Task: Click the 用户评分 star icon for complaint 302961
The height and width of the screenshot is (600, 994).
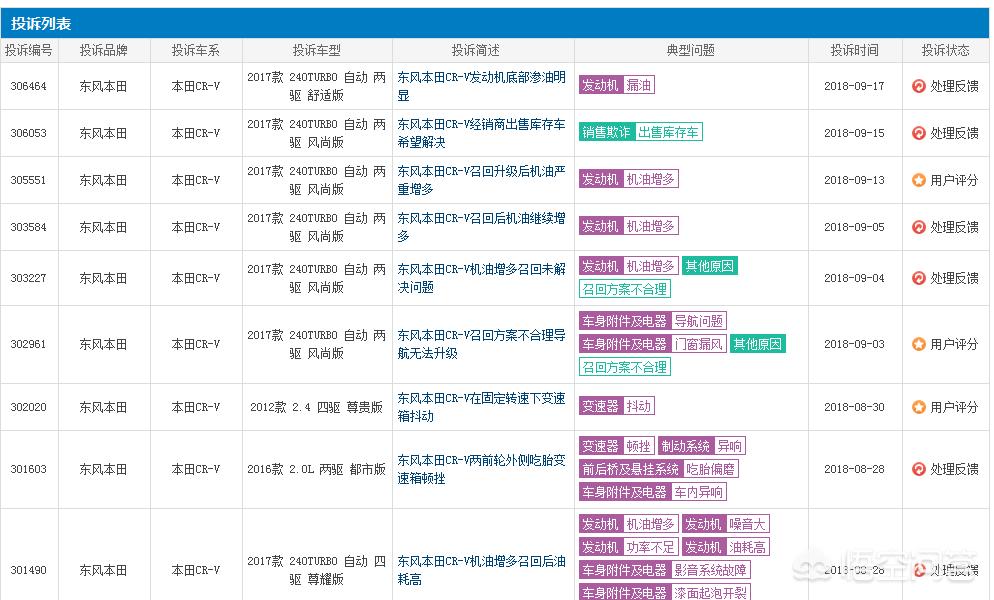Action: (x=919, y=344)
